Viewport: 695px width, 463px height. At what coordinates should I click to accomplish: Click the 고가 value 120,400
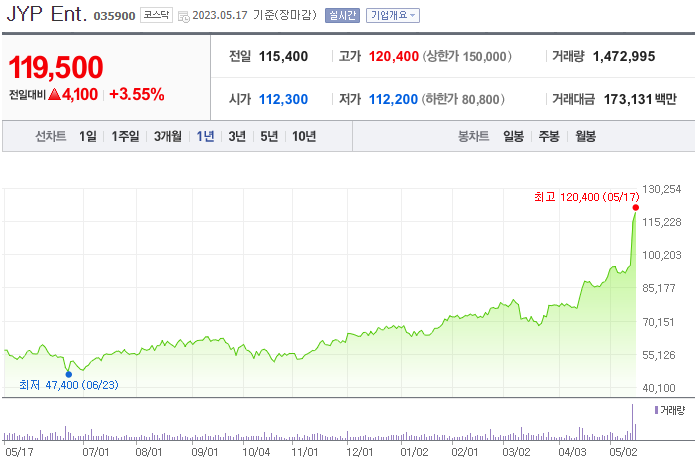394,56
